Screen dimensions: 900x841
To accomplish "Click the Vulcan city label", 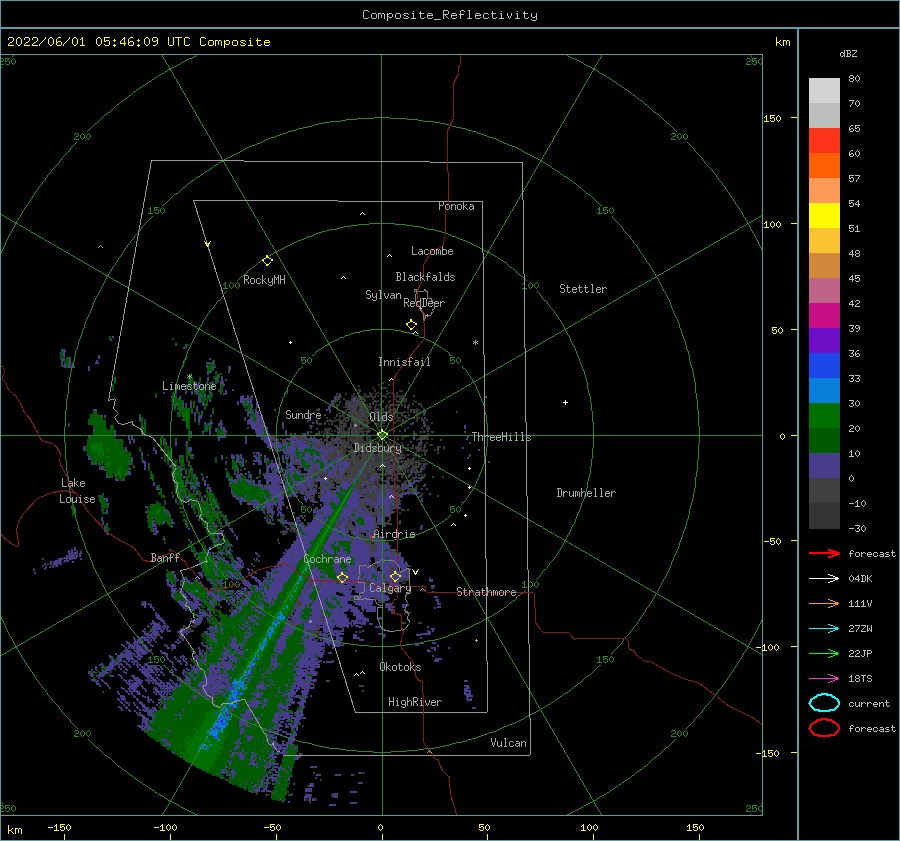I will (509, 743).
